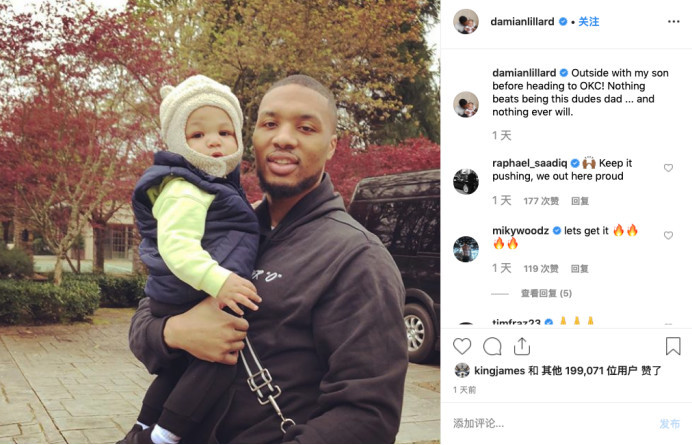The image size is (692, 445).
Task: Save post with bookmark icon
Action: [673, 346]
